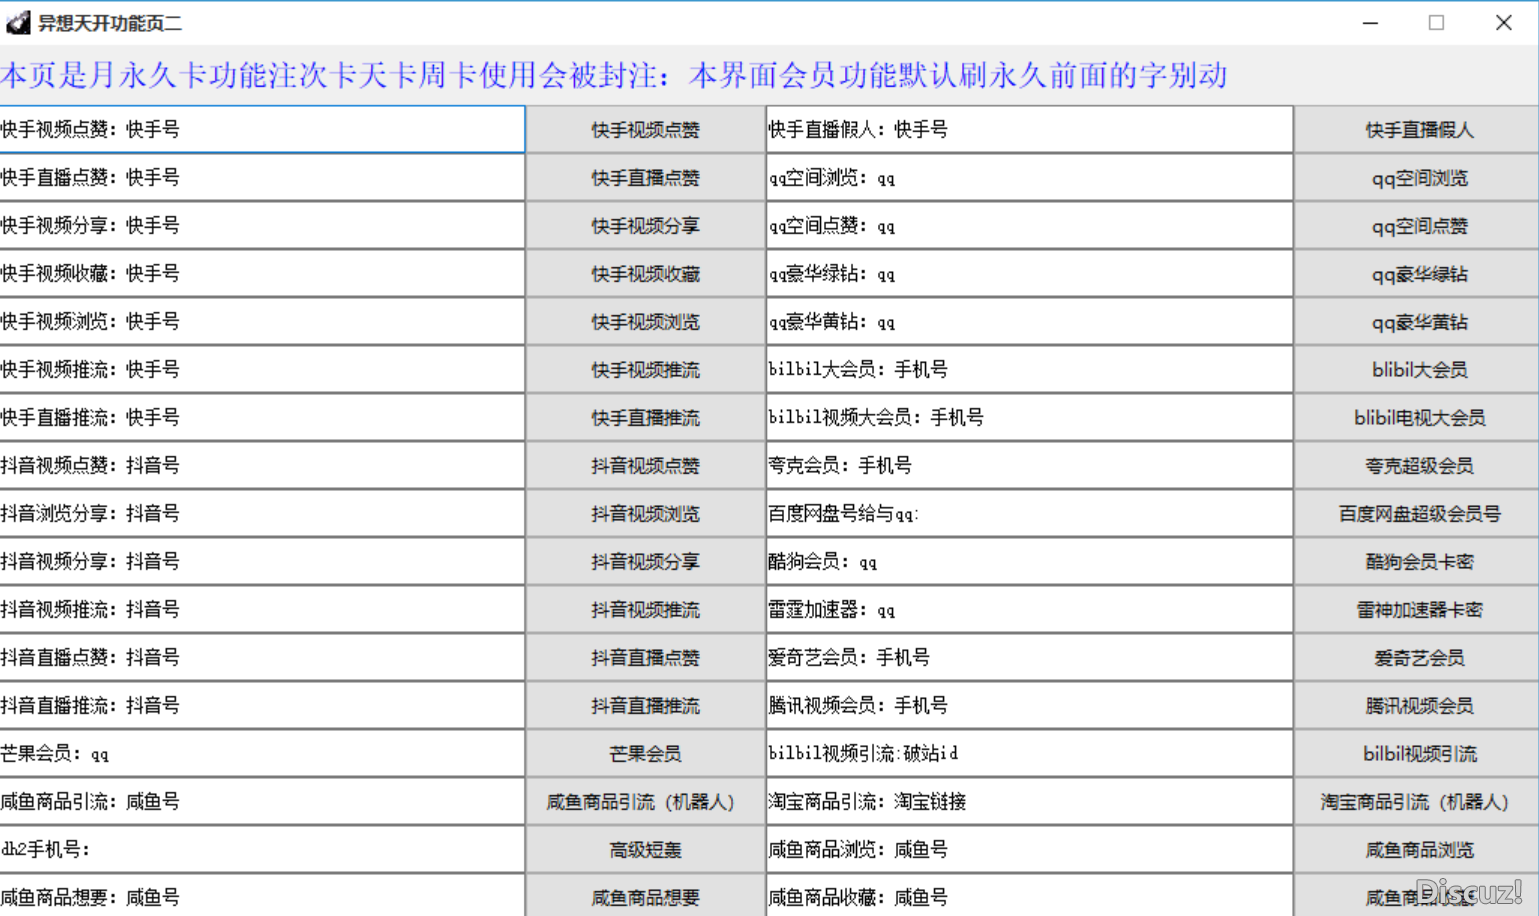
Task: Click the 咸鱼商品浏览: 咸鱼号 input field
Action: pyautogui.click(x=1029, y=850)
